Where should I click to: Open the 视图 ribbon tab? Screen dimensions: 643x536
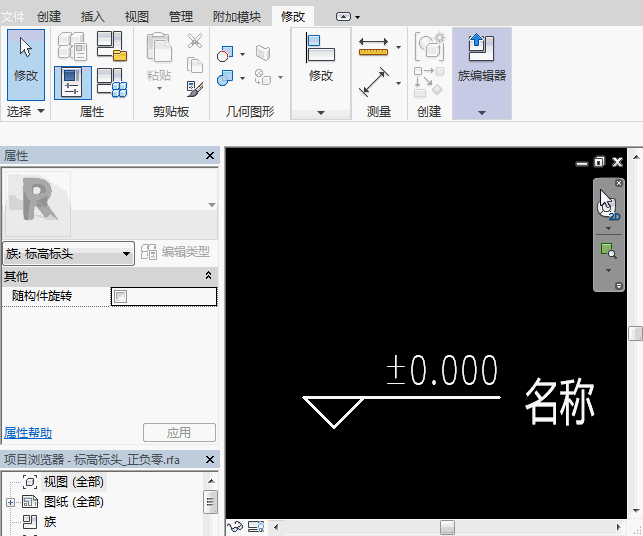click(136, 16)
